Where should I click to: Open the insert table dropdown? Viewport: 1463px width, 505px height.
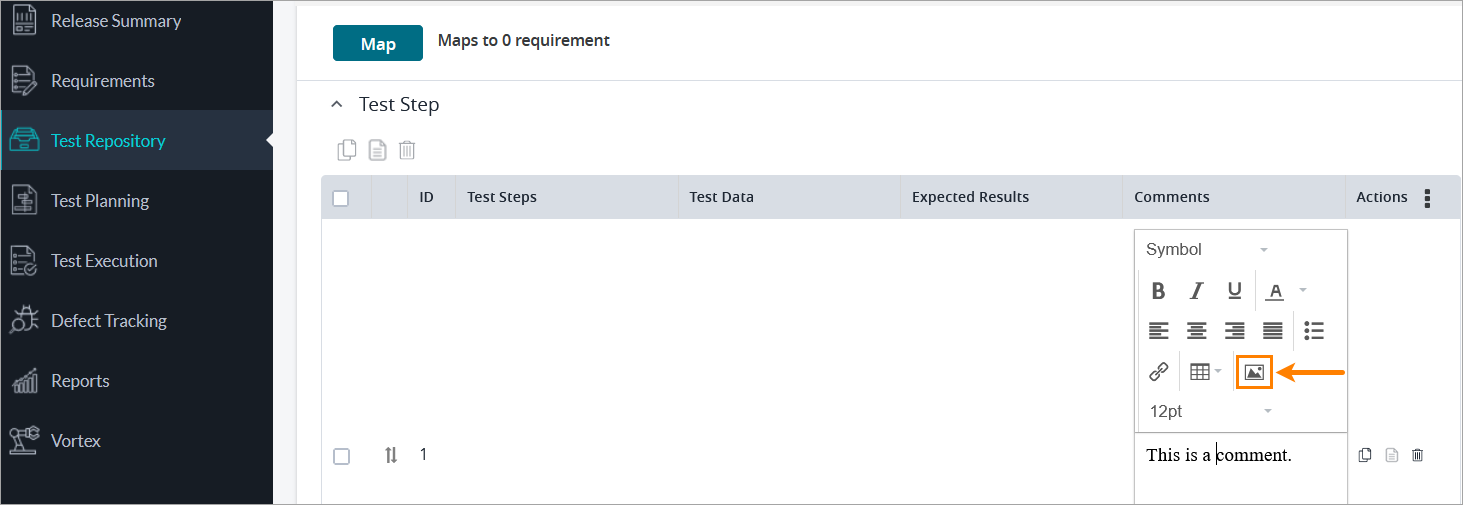coord(1205,372)
